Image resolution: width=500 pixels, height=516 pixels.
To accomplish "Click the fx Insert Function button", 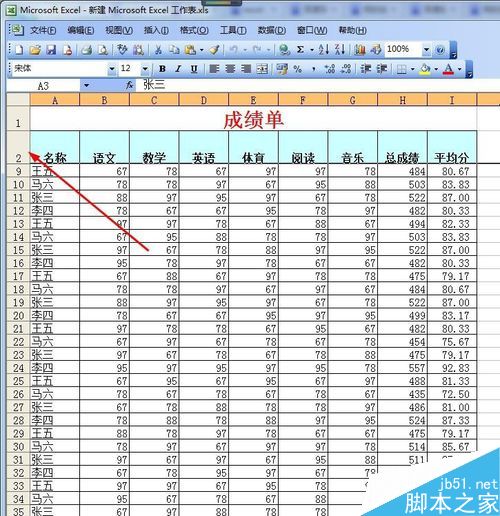I will [130, 86].
